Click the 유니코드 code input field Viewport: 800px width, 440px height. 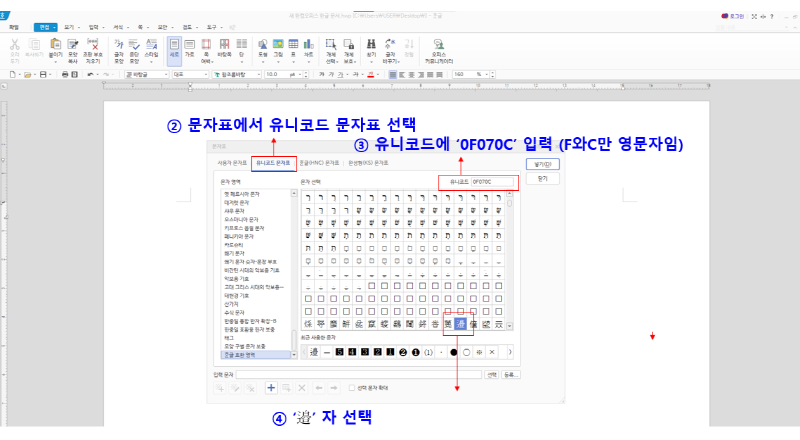click(492, 182)
